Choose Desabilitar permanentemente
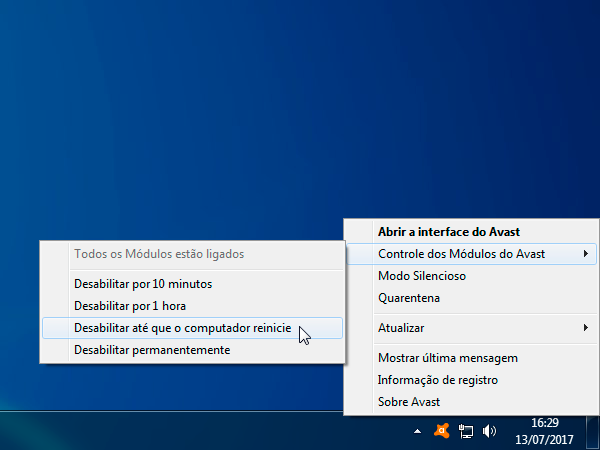The height and width of the screenshot is (450, 600). (192, 350)
